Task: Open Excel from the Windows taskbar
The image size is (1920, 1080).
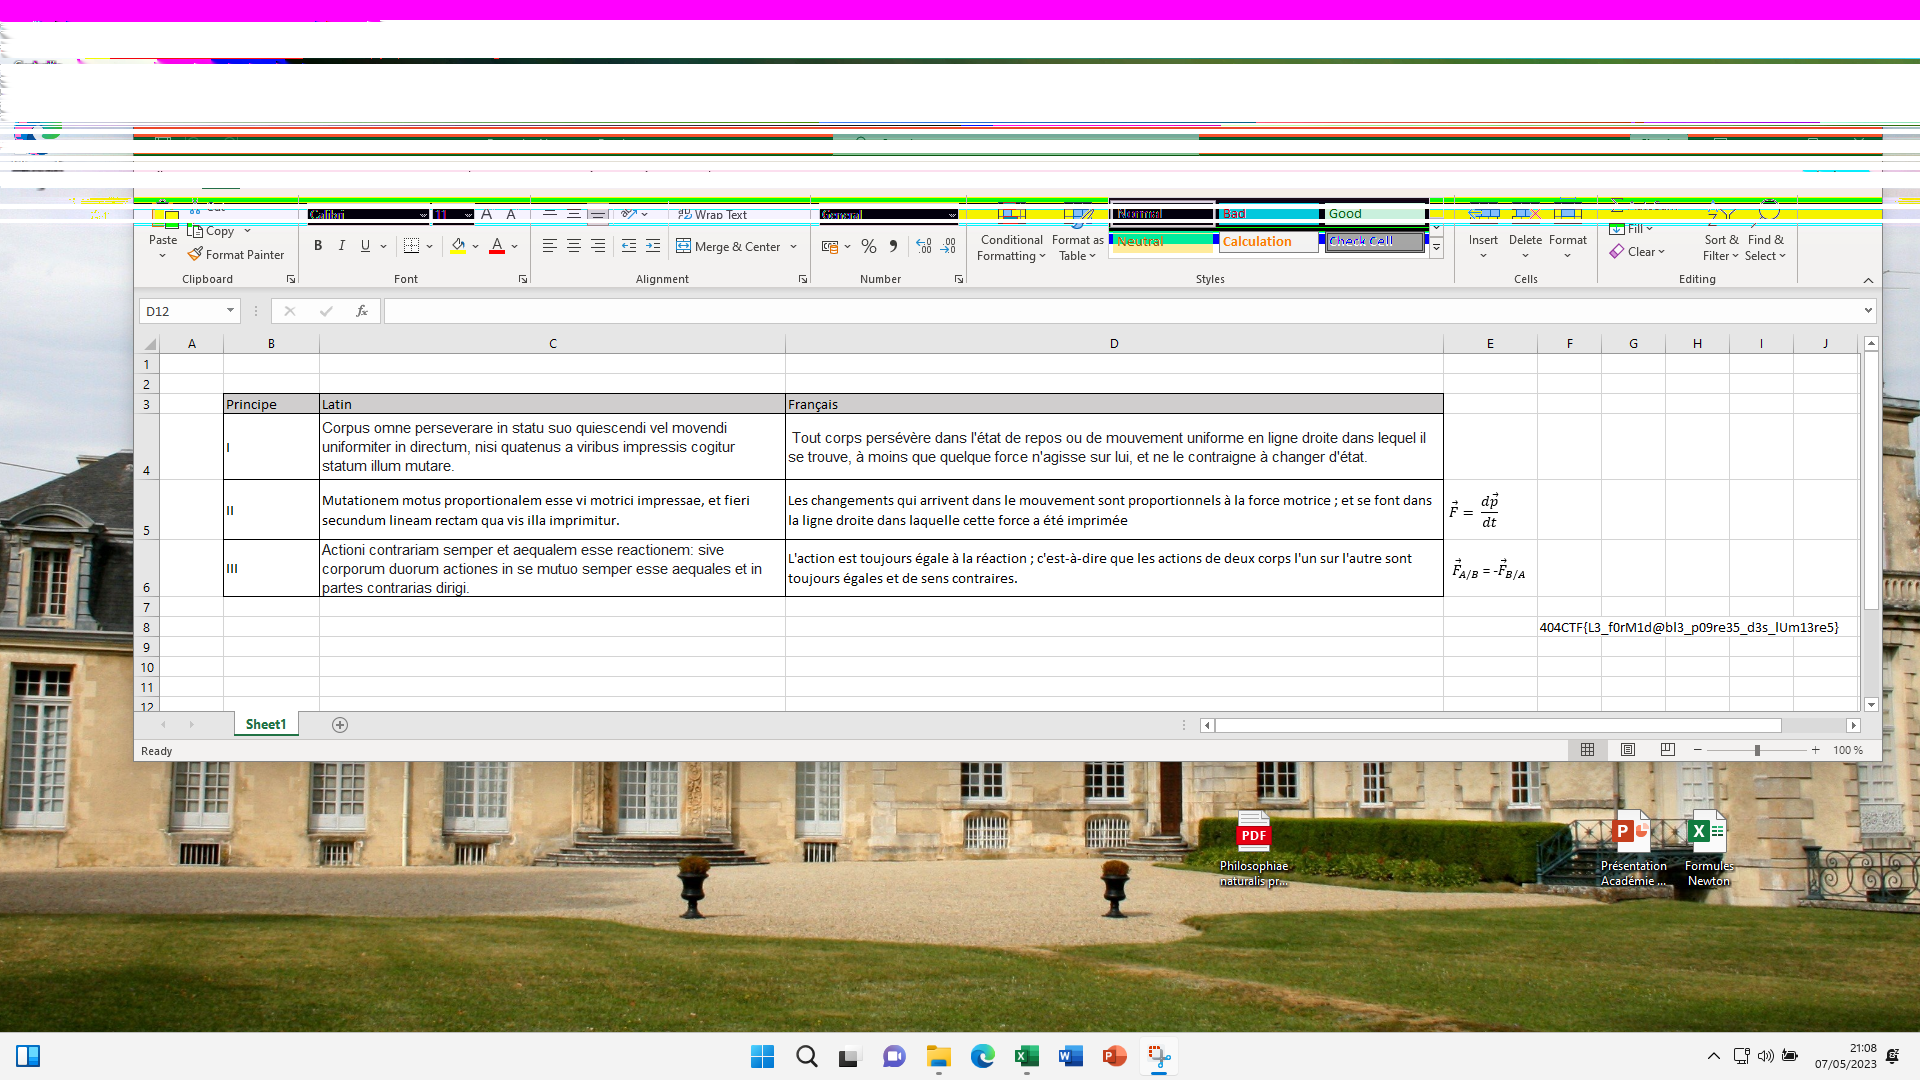Action: point(1027,1057)
